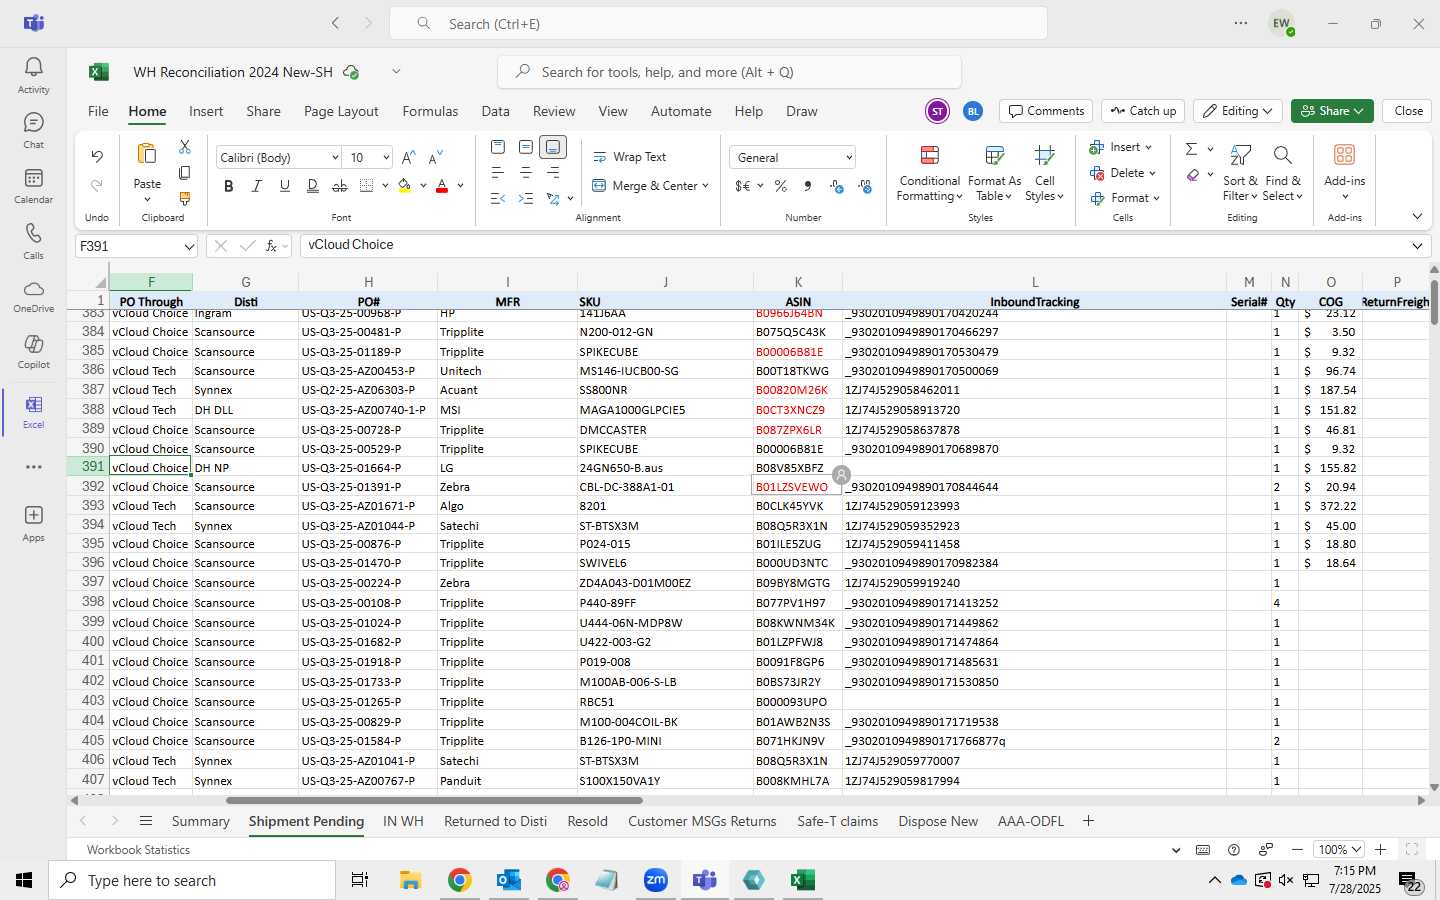Increase decimal places icon
The height and width of the screenshot is (900, 1440).
[836, 186]
